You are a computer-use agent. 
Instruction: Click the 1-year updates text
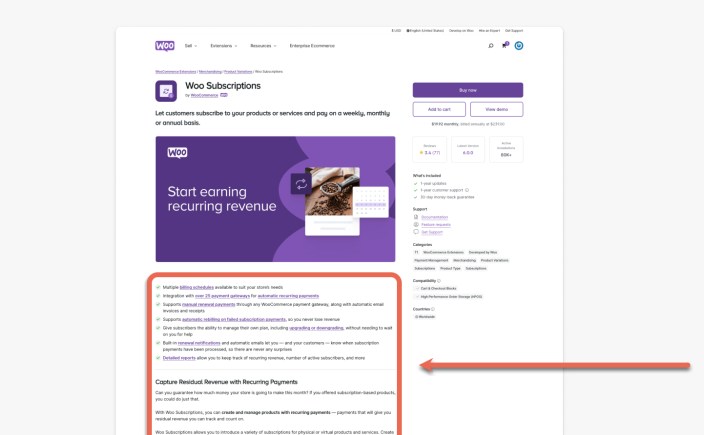tap(433, 184)
